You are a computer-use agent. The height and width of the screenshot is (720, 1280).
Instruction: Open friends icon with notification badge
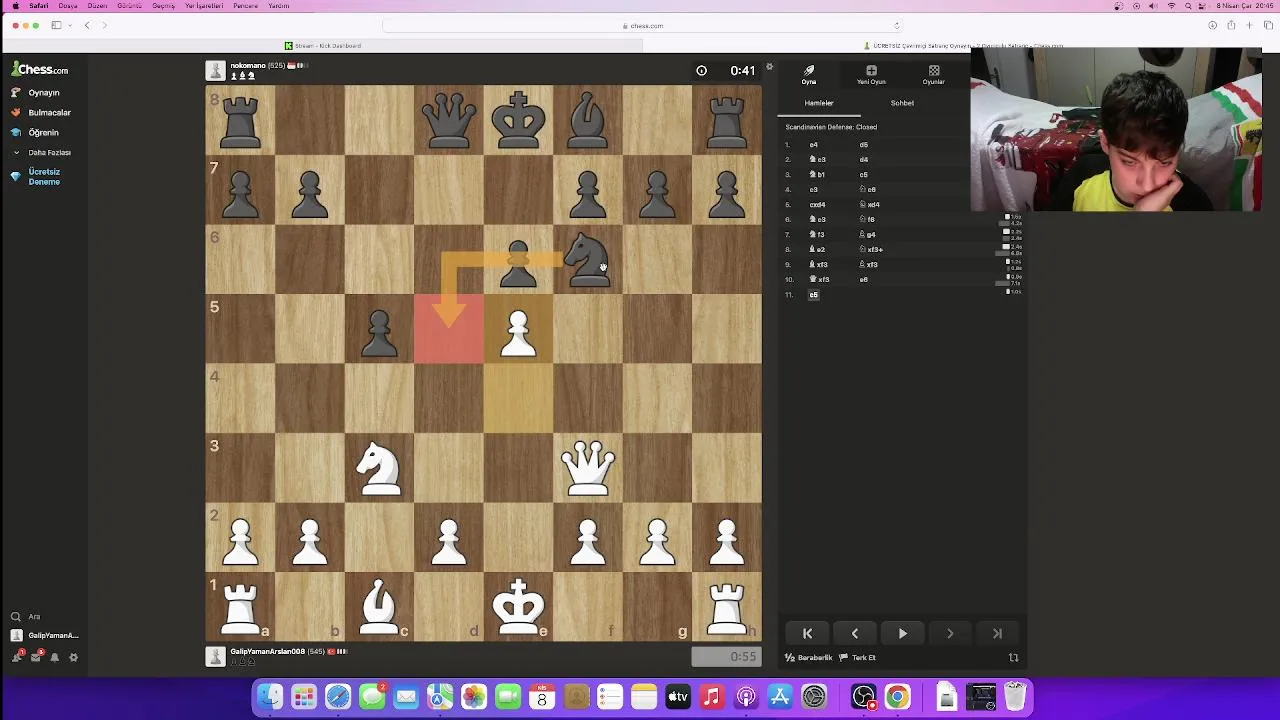coord(18,657)
